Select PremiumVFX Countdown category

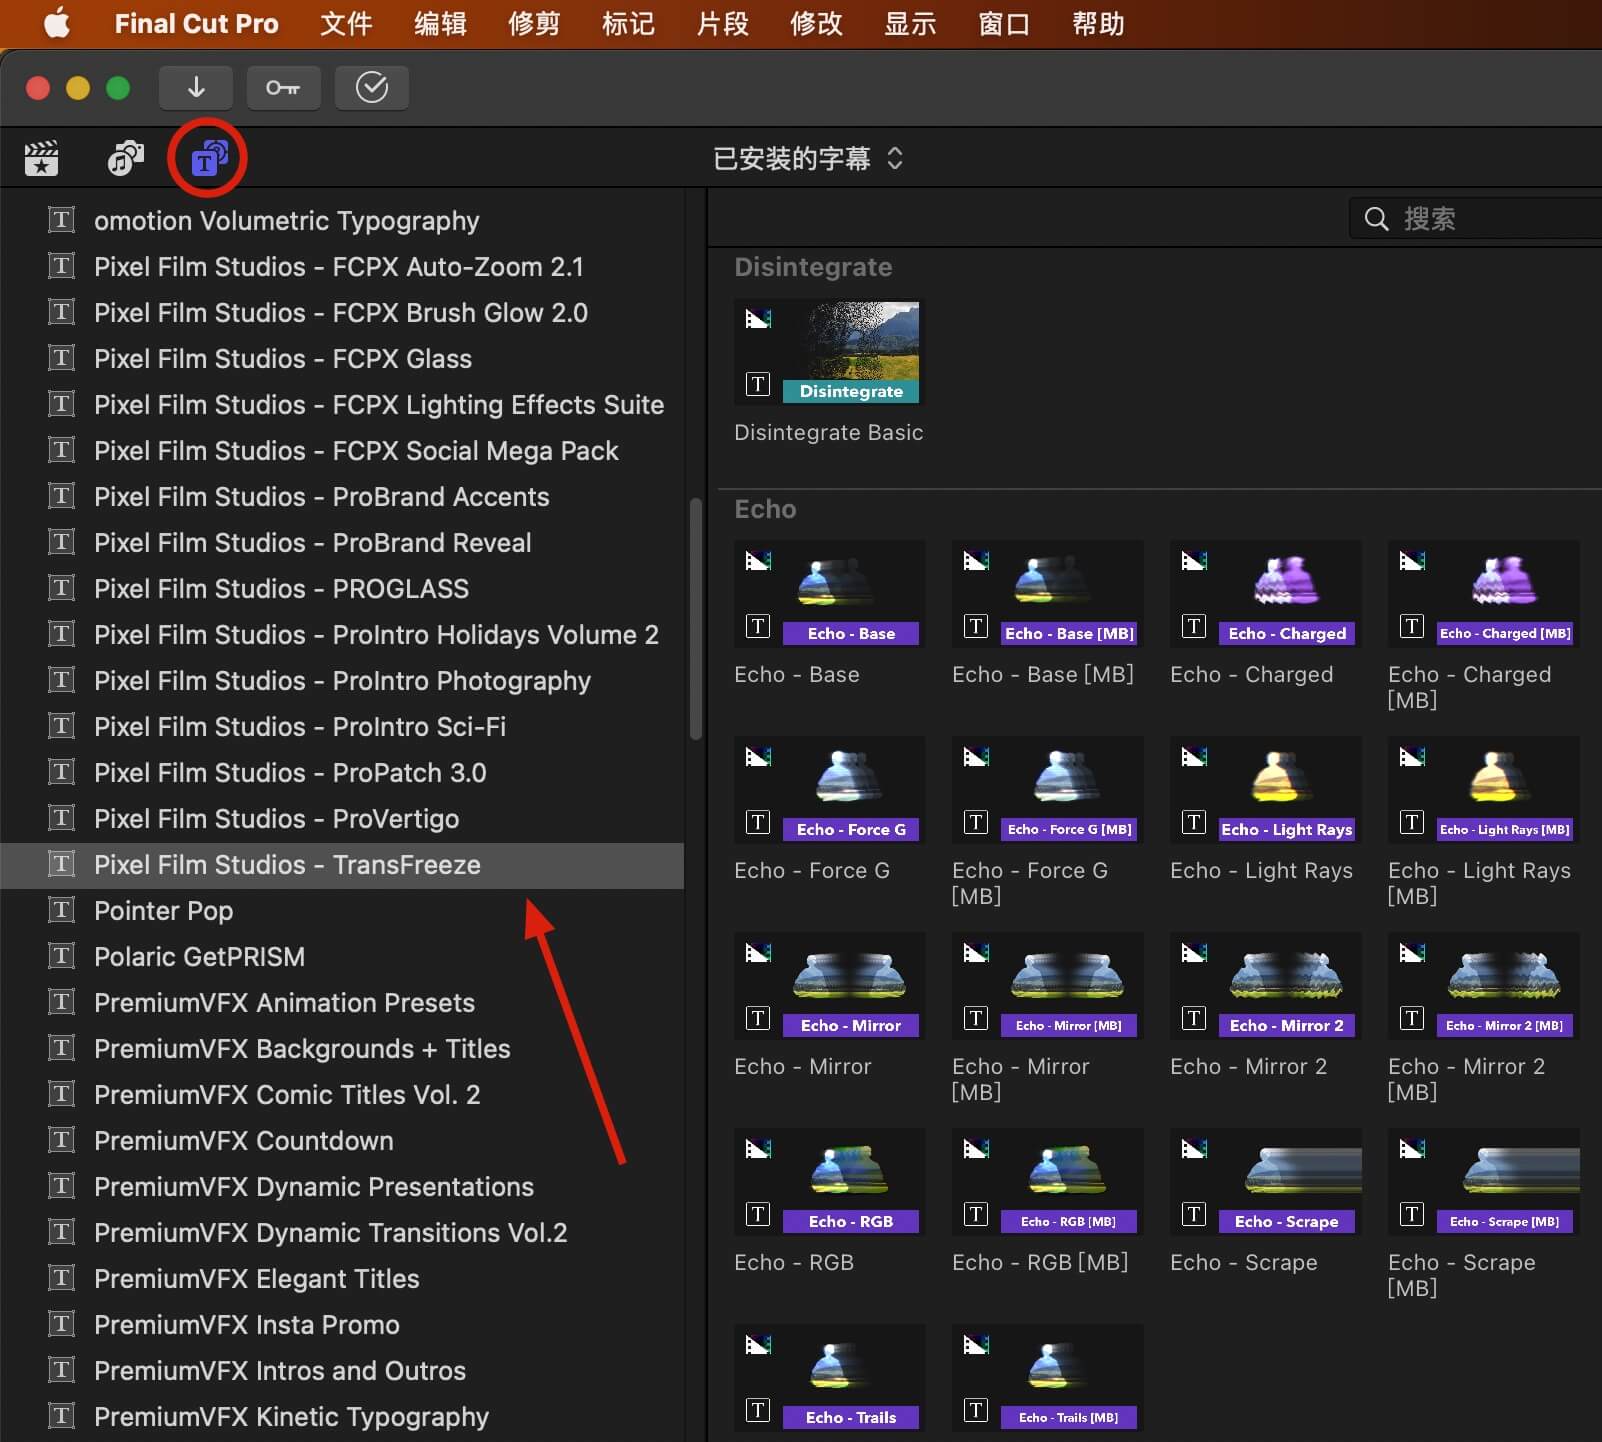click(x=243, y=1141)
